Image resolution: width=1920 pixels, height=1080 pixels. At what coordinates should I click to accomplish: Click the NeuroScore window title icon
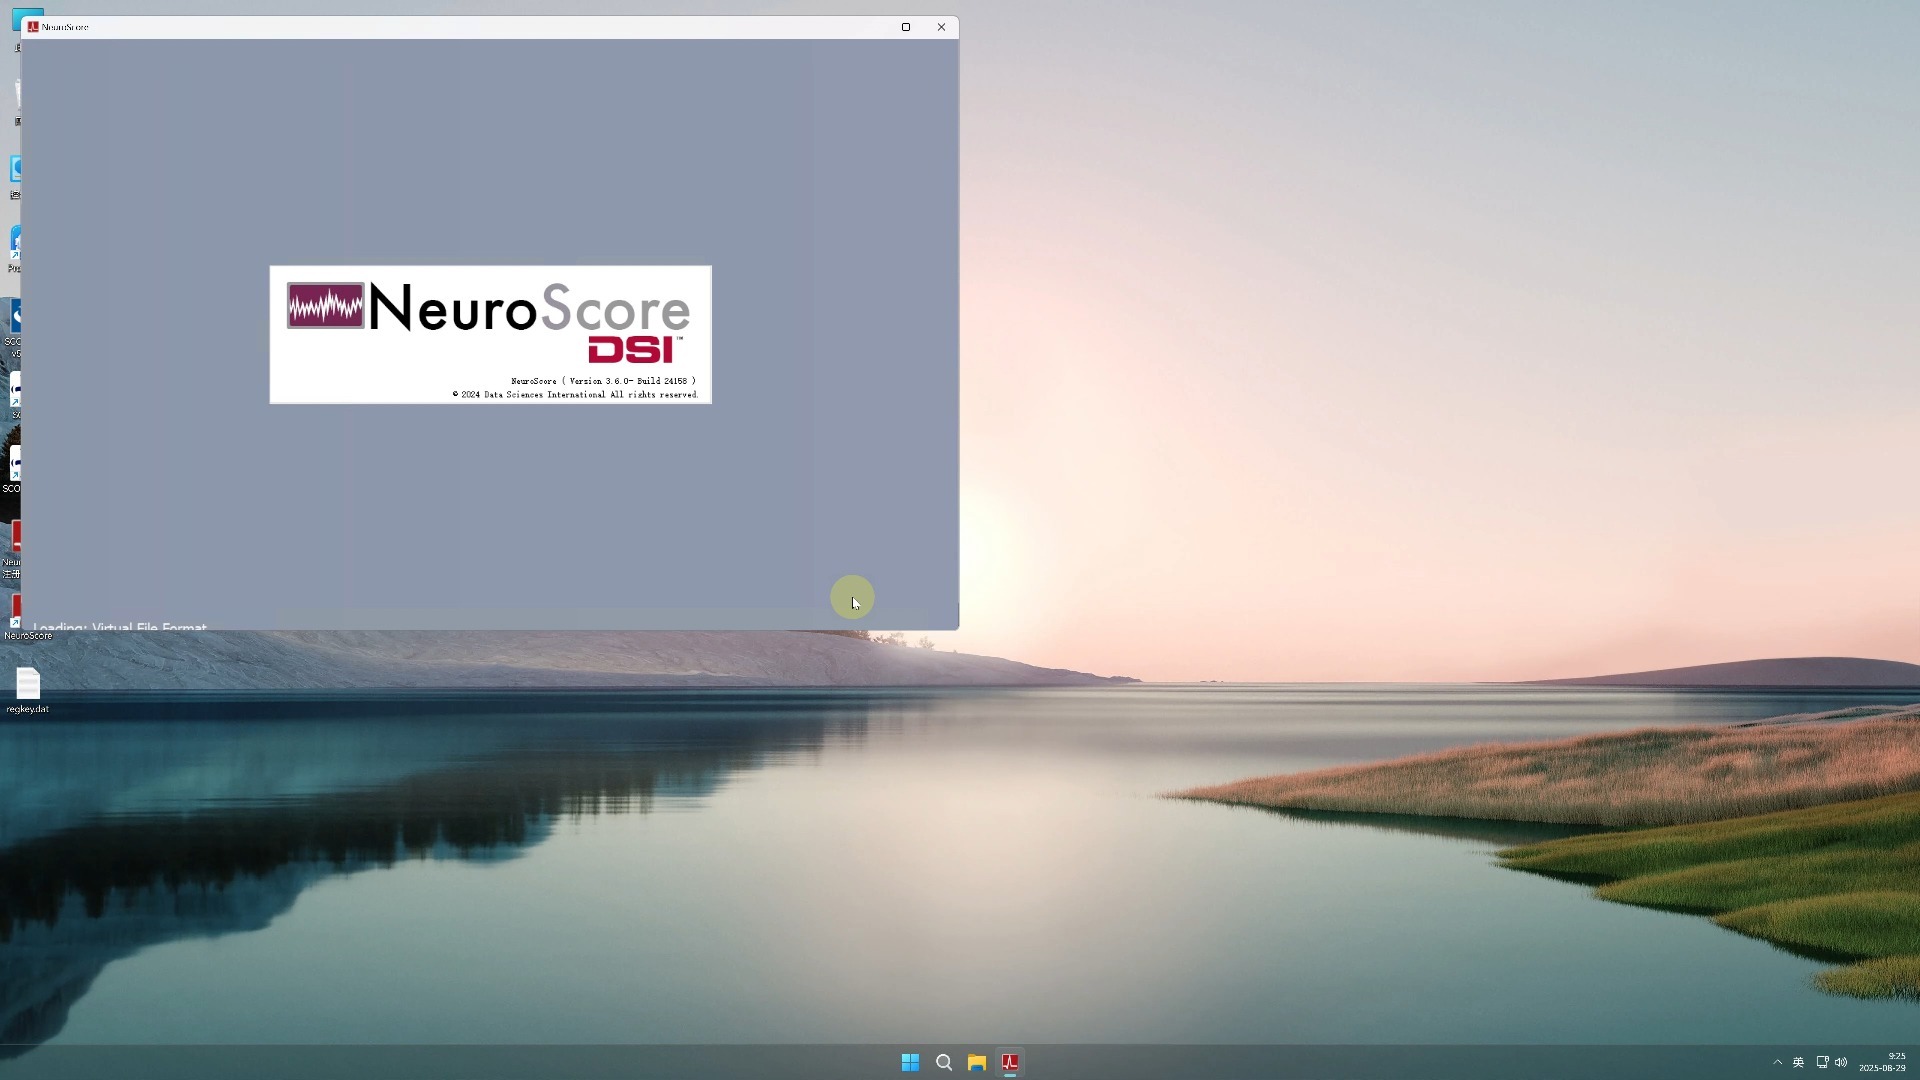(x=33, y=27)
